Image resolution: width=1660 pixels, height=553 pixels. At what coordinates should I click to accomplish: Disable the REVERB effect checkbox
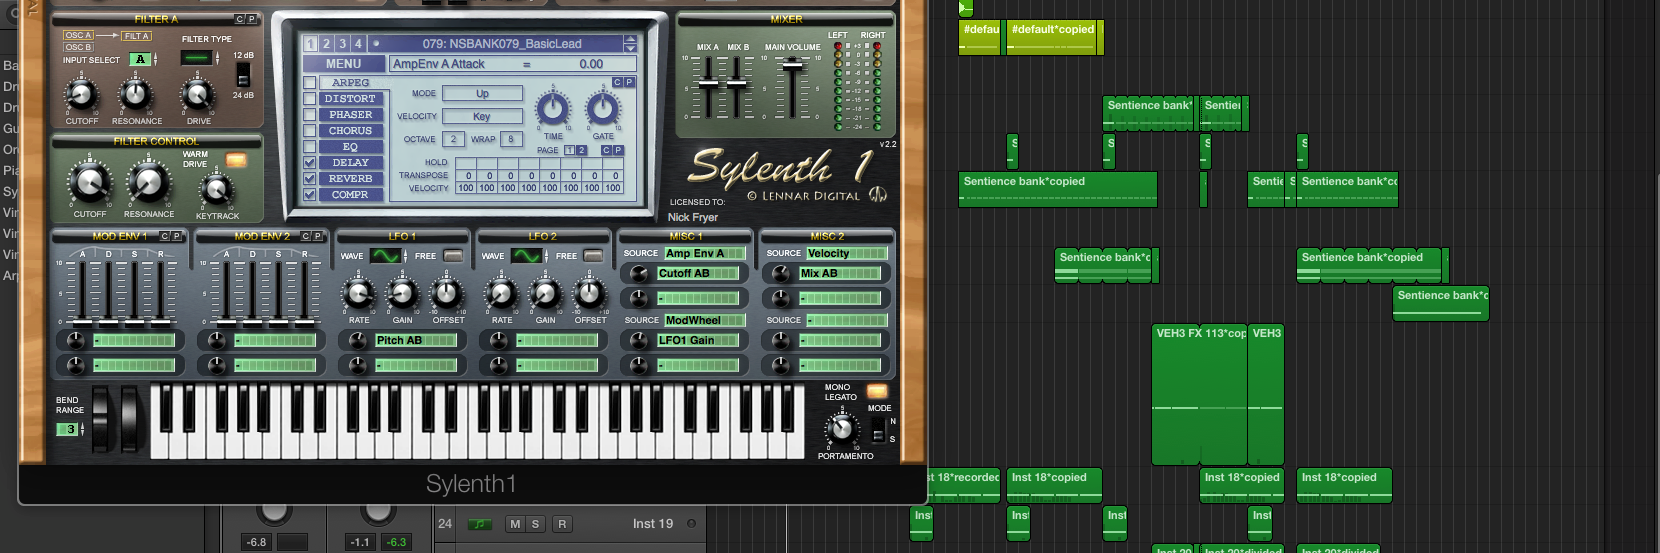point(310,179)
